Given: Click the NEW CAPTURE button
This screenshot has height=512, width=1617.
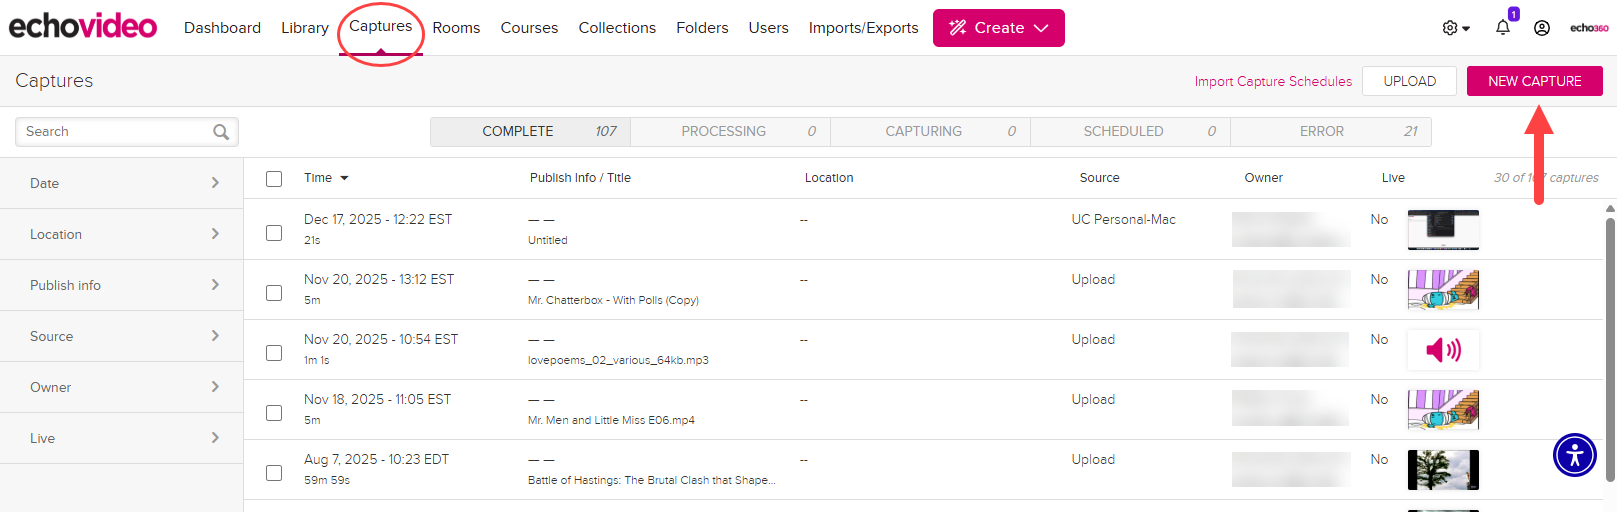Looking at the screenshot, I should pyautogui.click(x=1534, y=81).
